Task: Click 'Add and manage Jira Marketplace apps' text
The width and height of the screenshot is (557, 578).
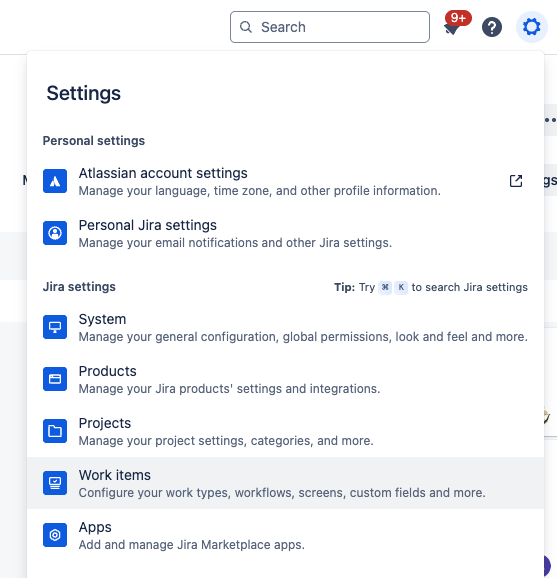Action: click(x=192, y=545)
